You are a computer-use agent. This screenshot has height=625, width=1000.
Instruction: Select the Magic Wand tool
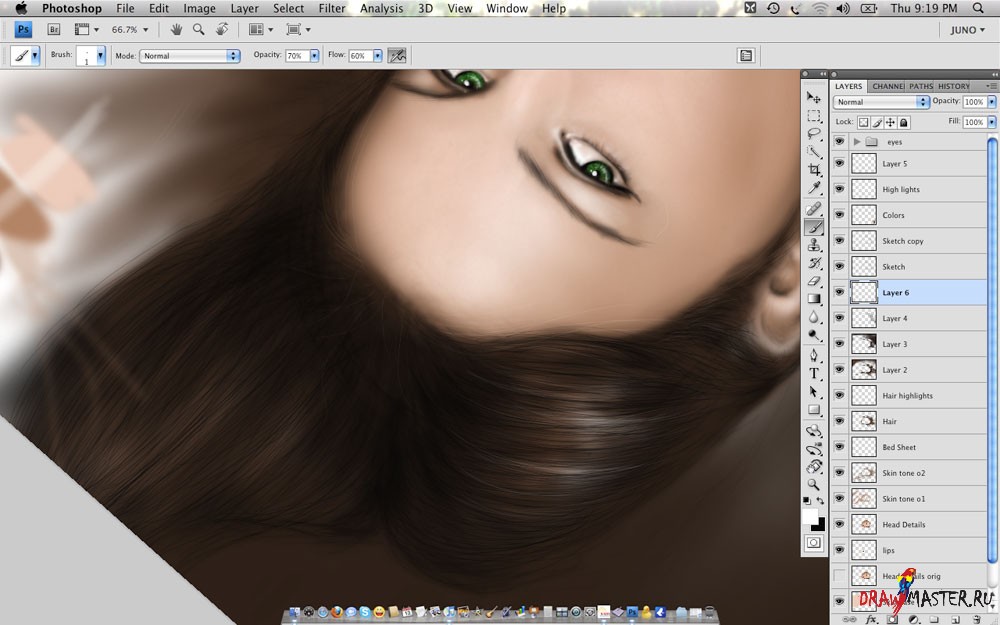pos(814,152)
